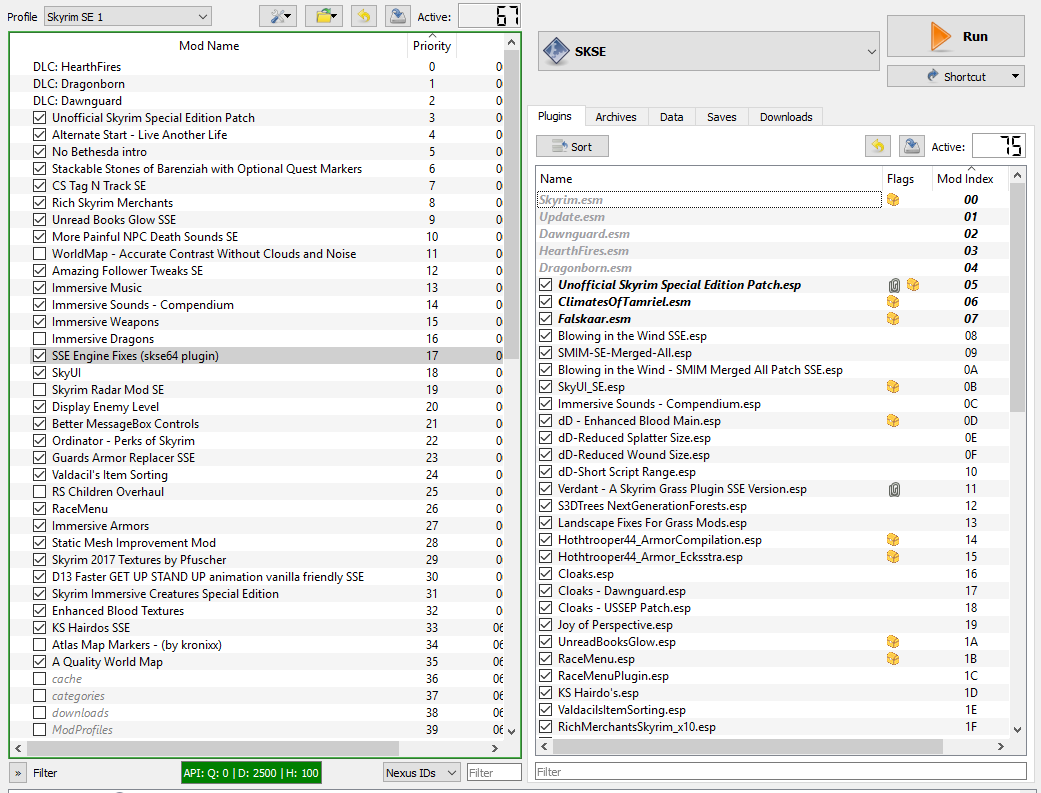Switch to the Archives tab
Screen dimensions: 1041x793
point(615,117)
